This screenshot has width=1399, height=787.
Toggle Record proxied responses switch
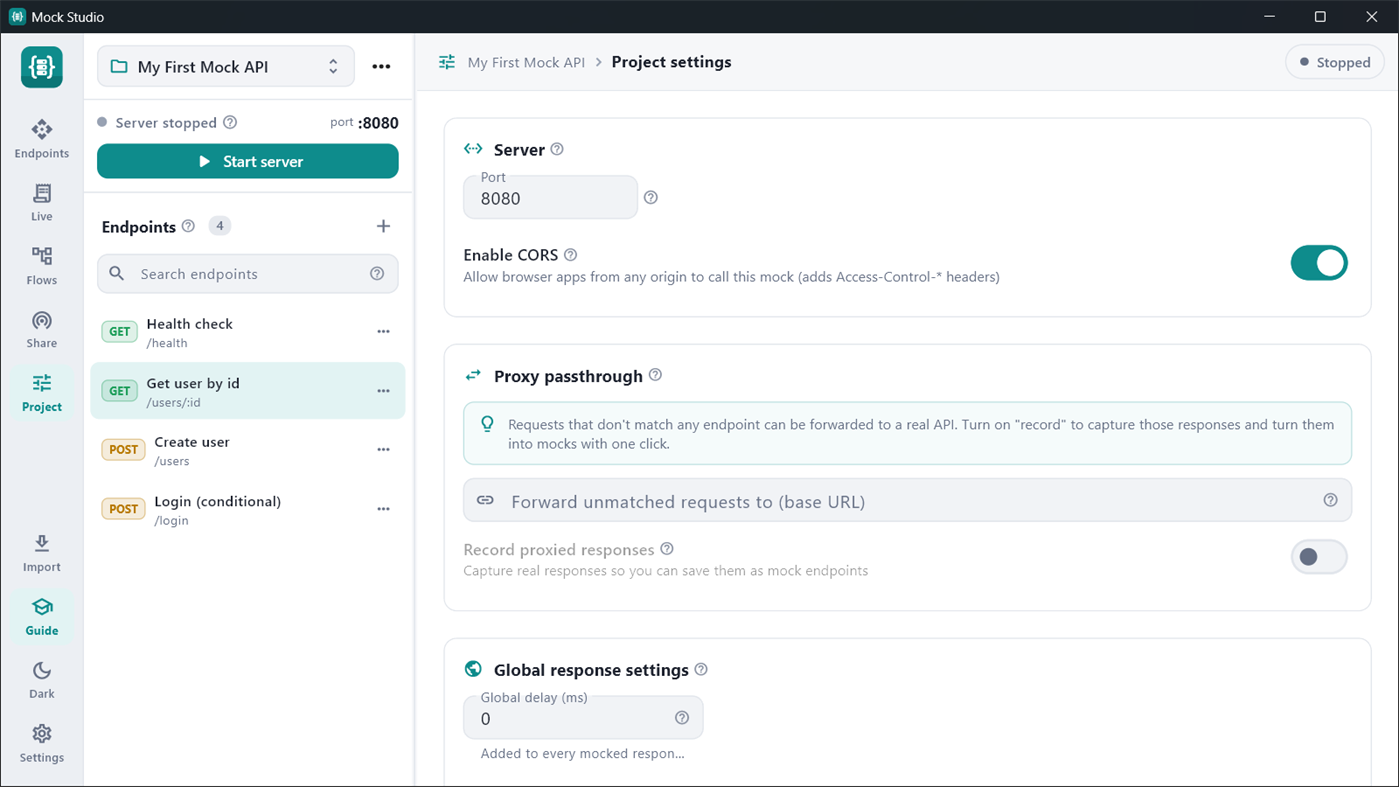[x=1319, y=557]
